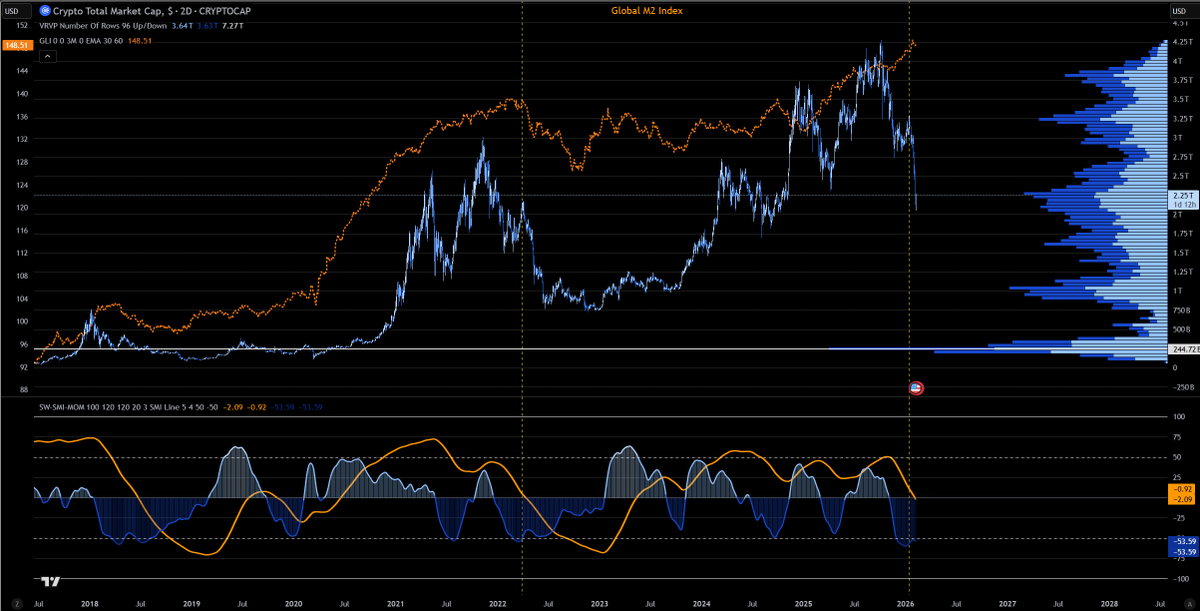Viewport: 1200px width, 611px height.
Task: Click the 152 label on left price scale
Action: tap(22, 26)
